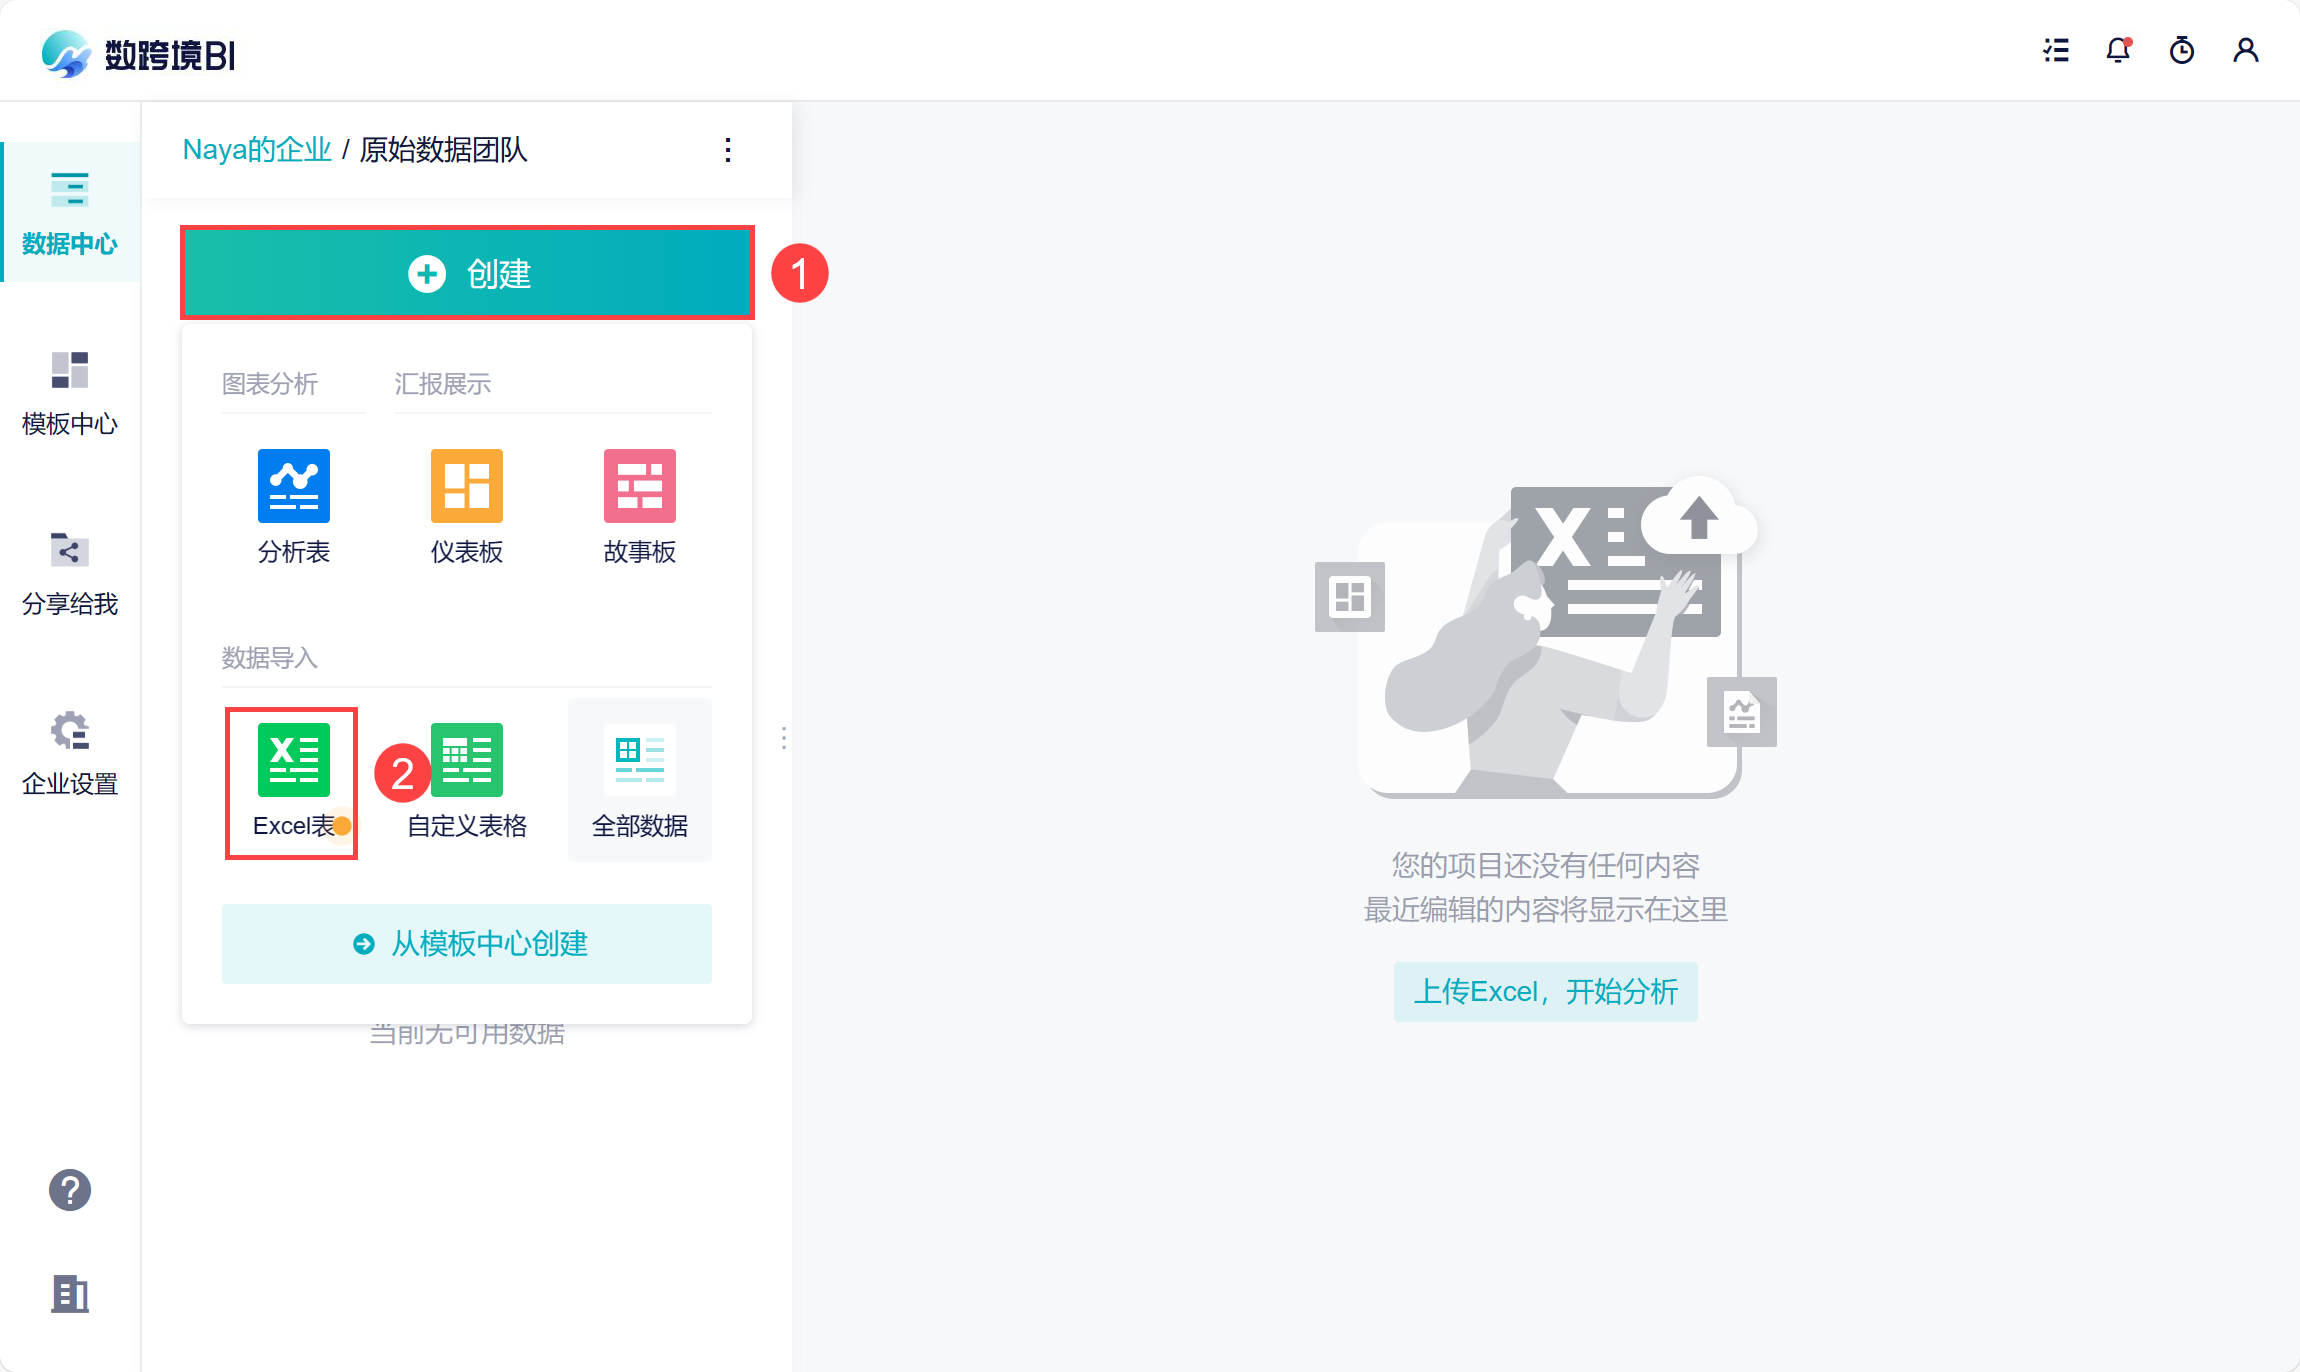Choose 自定义表格 custom table icon
The image size is (2300, 1372).
pos(467,761)
